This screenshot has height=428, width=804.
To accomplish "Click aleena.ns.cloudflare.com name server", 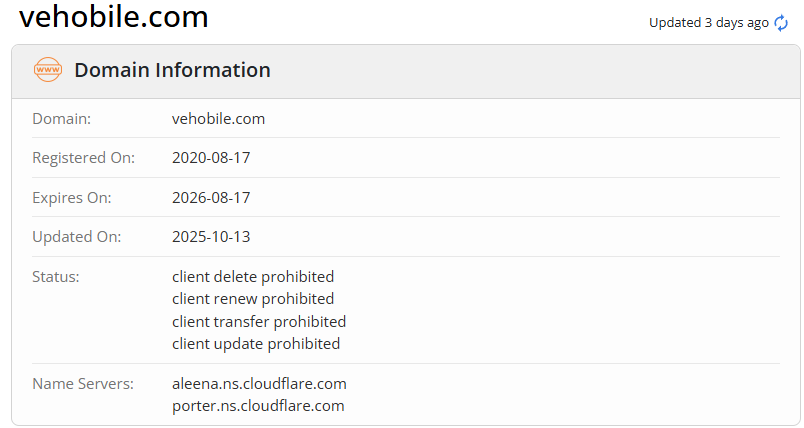I will click(x=259, y=383).
